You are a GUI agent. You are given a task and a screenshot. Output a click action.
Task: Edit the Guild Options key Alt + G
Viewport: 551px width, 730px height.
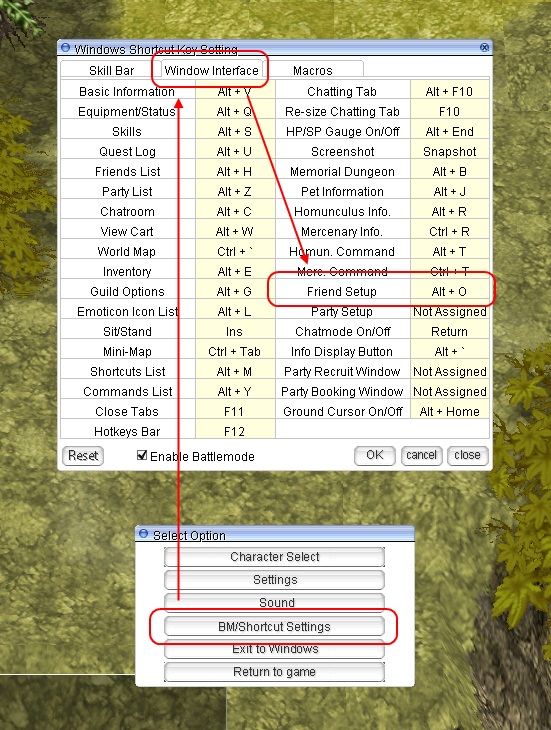click(x=235, y=291)
